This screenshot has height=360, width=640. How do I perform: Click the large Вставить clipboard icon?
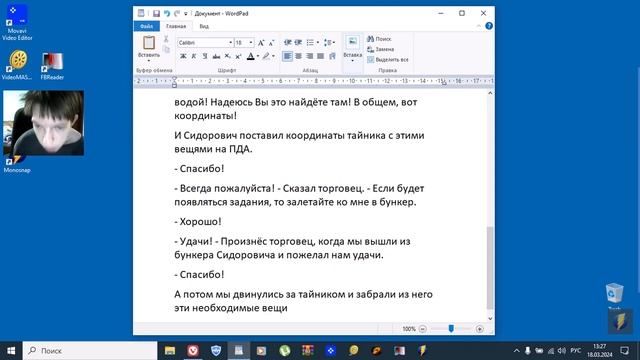[x=149, y=43]
